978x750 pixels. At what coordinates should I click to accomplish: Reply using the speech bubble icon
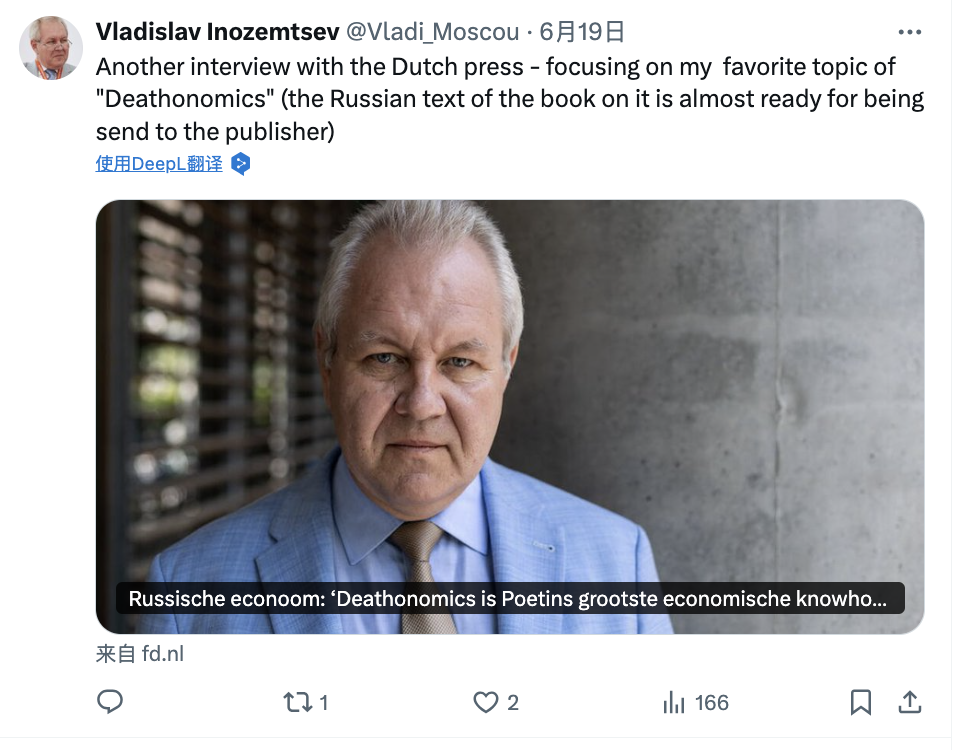pyautogui.click(x=109, y=702)
